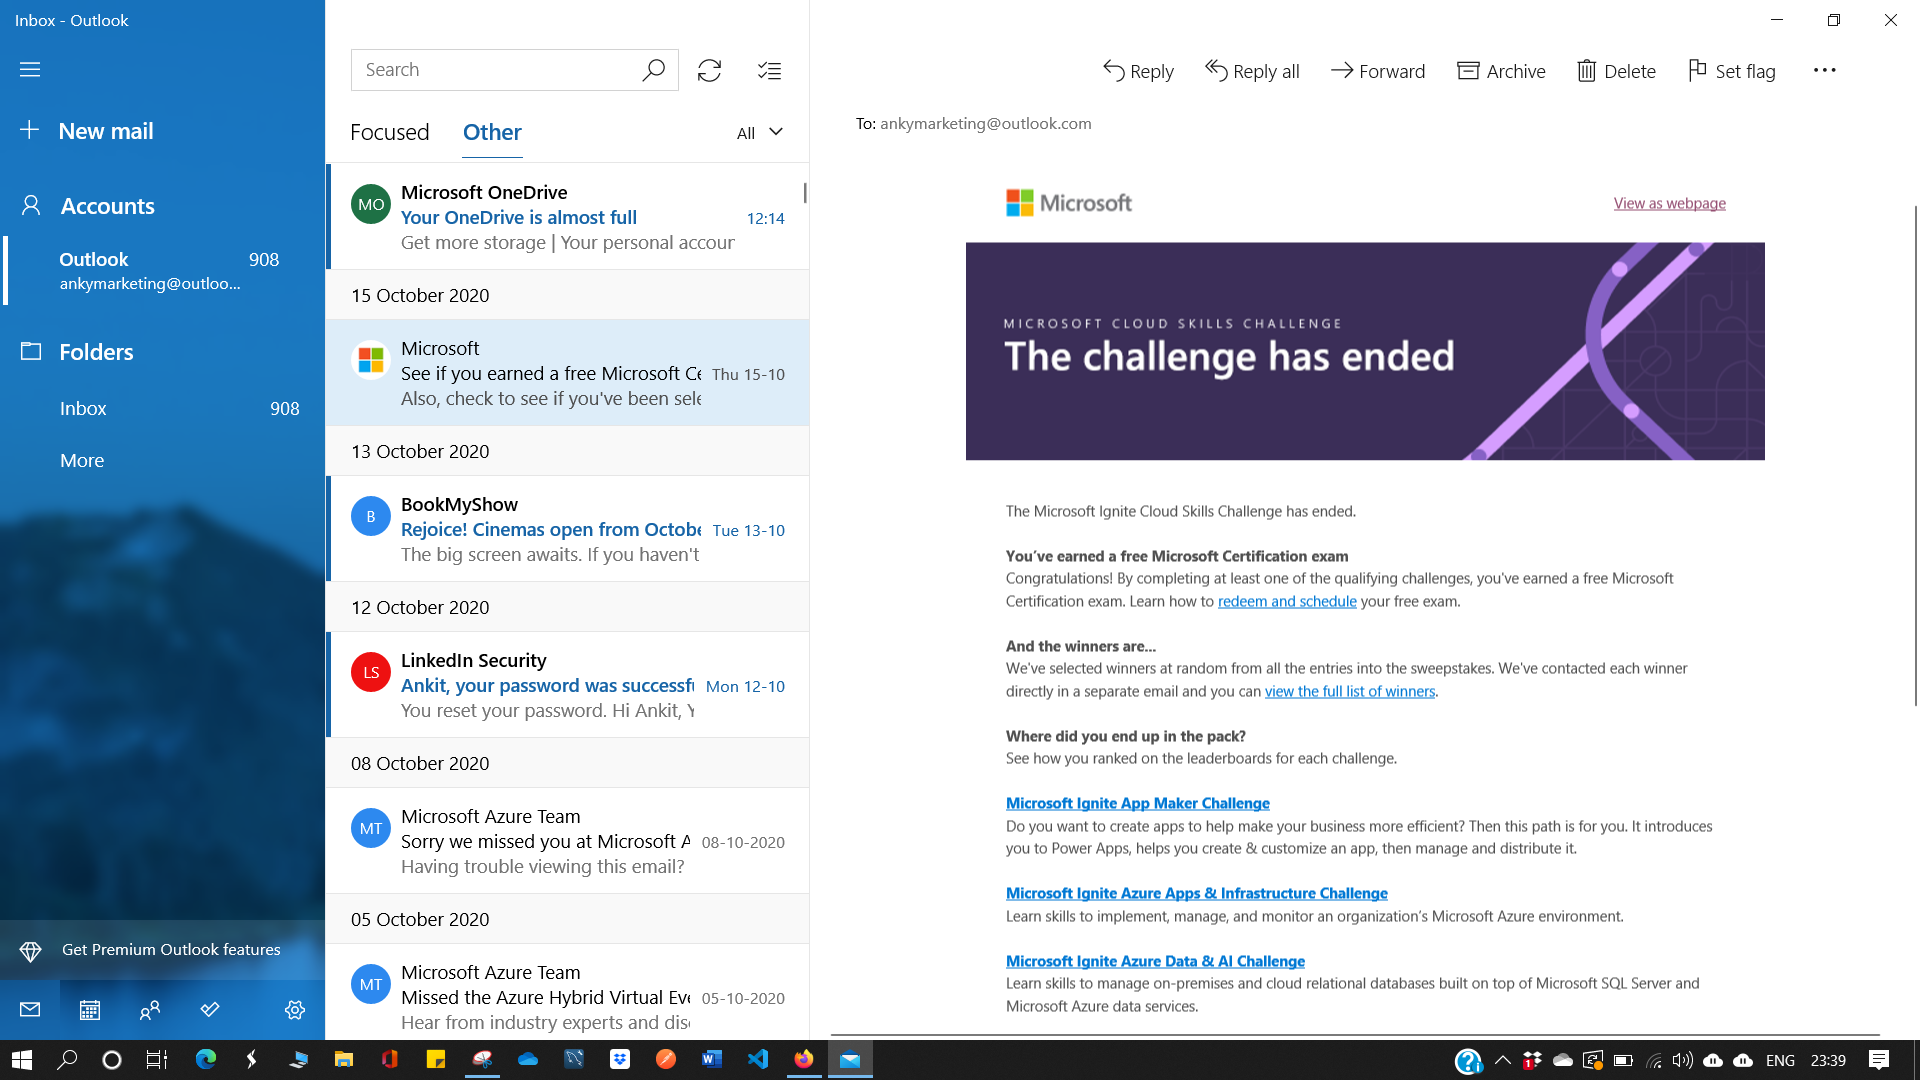Show hidden system tray icons
1920x1080 pixels.
1502,1060
